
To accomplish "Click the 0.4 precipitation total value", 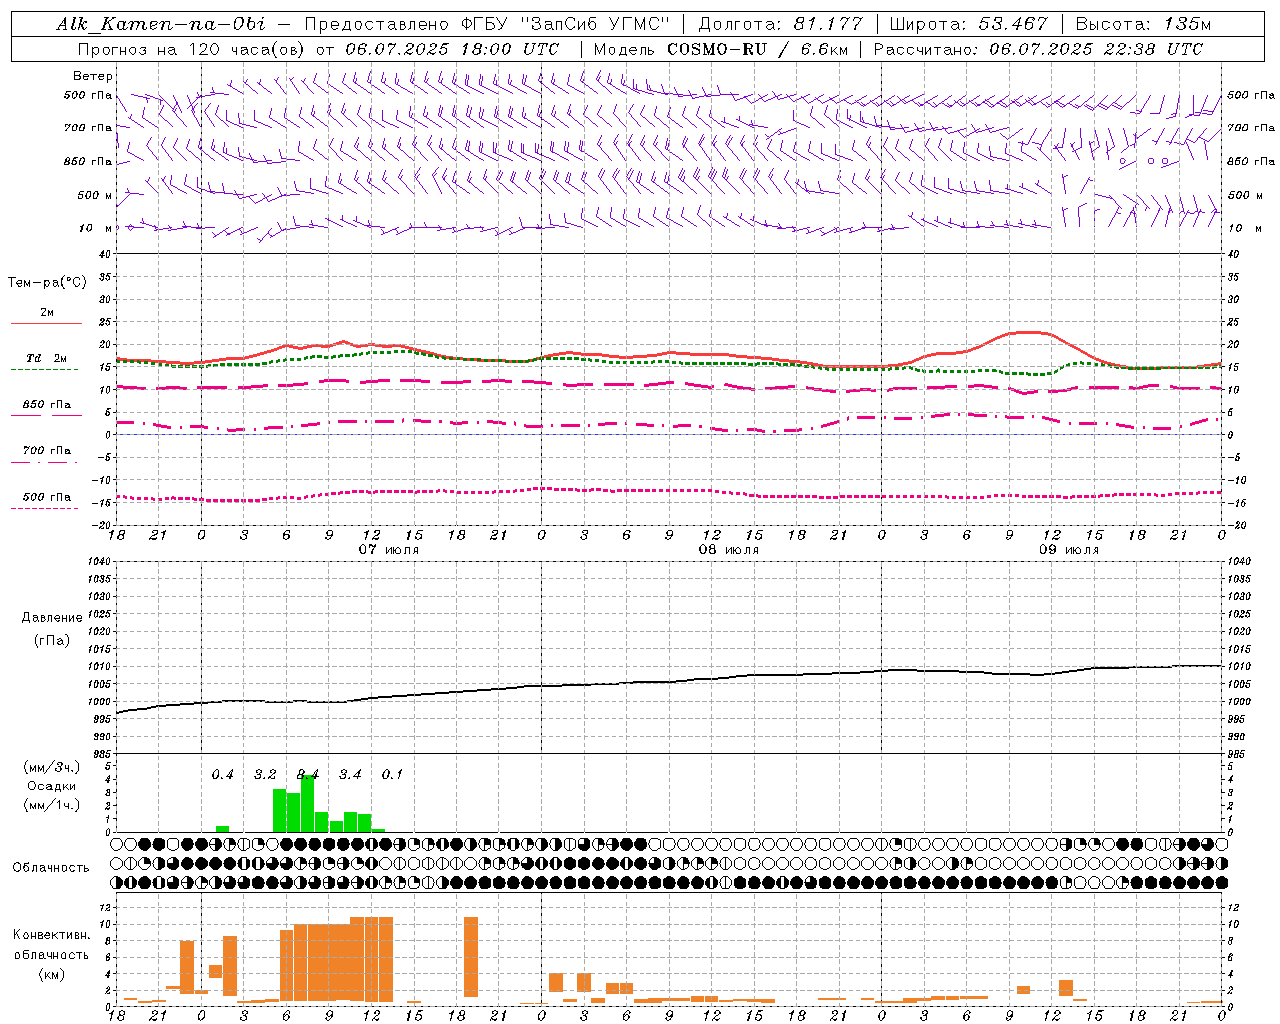I will [222, 775].
